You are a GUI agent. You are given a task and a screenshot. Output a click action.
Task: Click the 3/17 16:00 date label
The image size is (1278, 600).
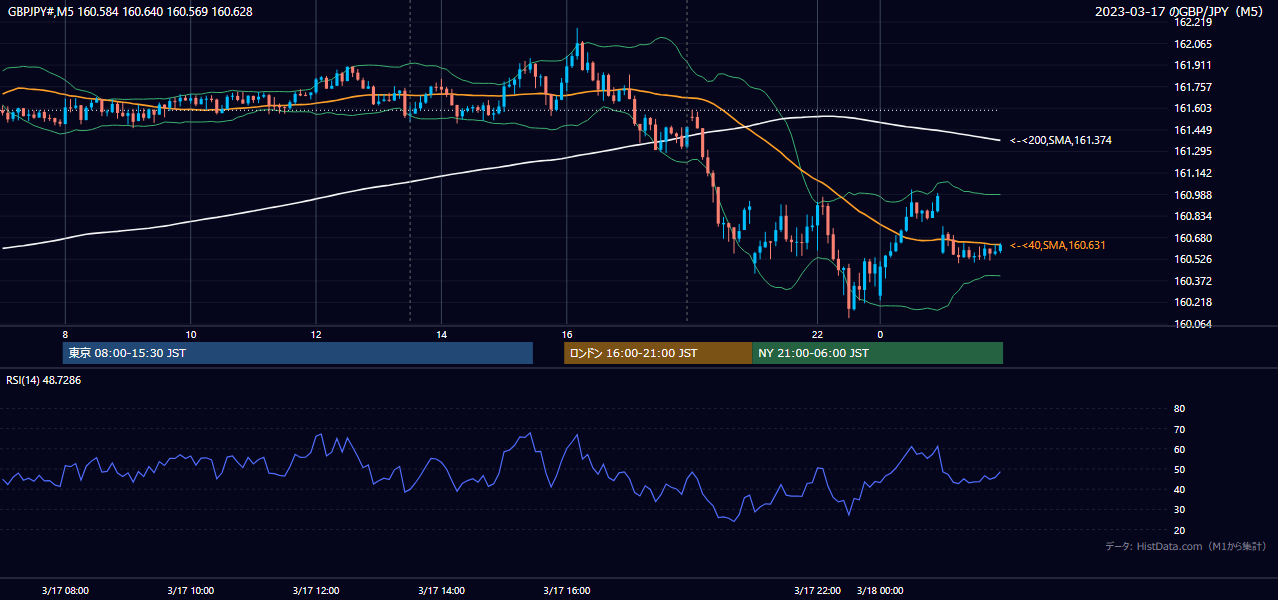[x=567, y=590]
